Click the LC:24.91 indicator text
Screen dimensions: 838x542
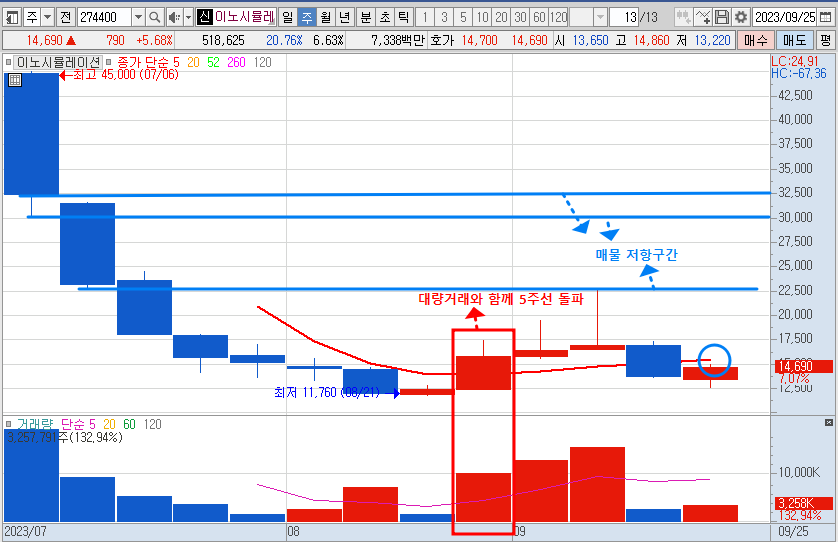[x=795, y=61]
